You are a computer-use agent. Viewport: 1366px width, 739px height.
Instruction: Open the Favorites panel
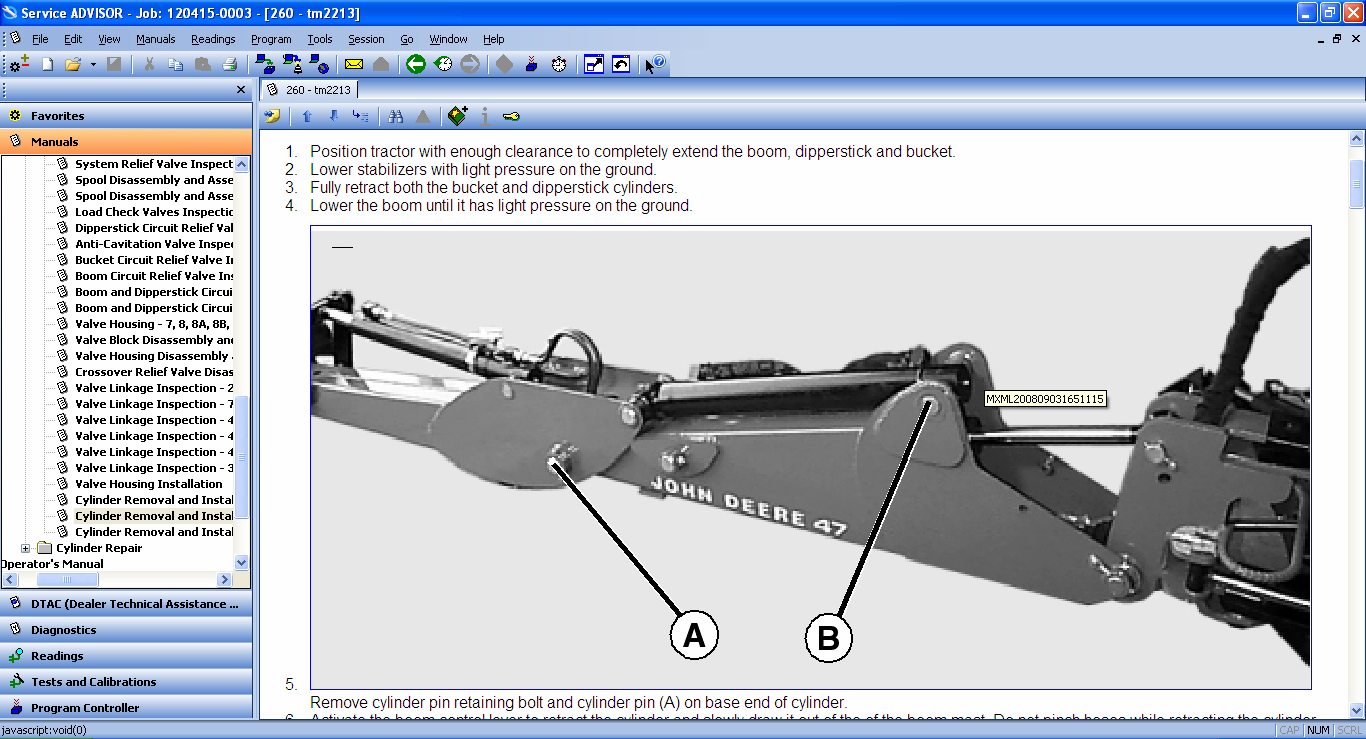pos(126,116)
